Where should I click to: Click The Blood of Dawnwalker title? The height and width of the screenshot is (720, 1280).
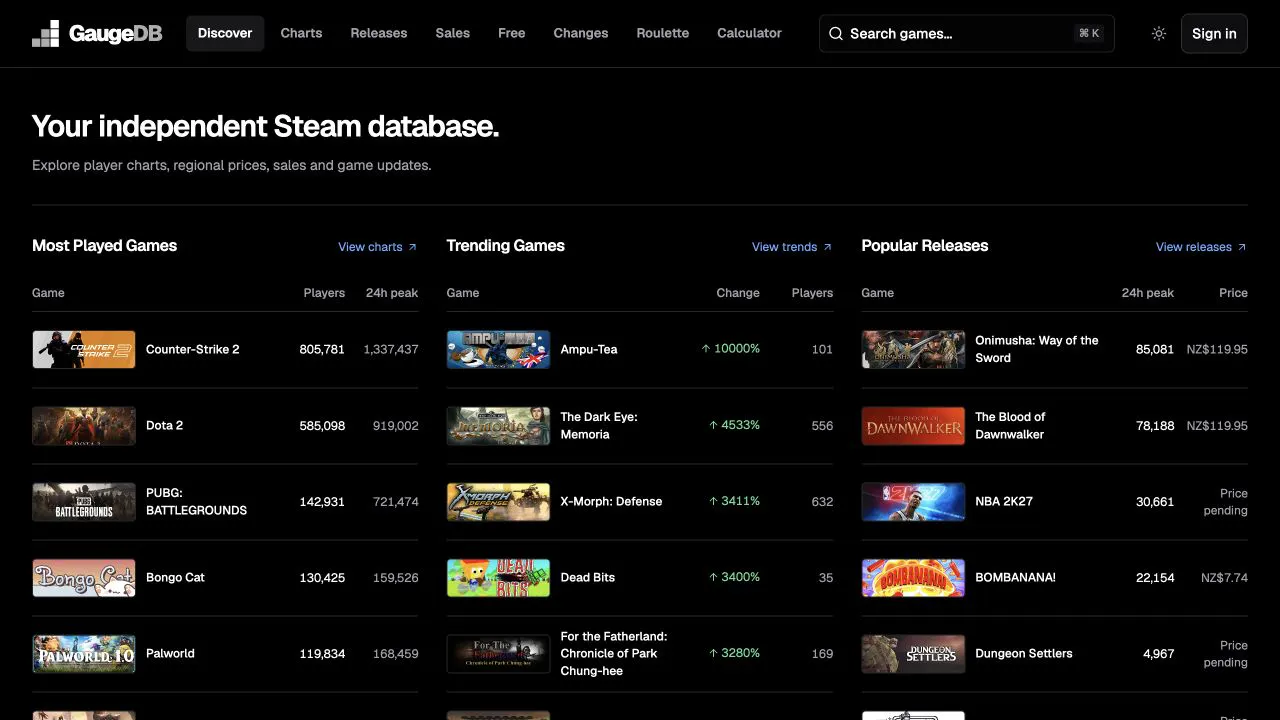[x=1010, y=425]
